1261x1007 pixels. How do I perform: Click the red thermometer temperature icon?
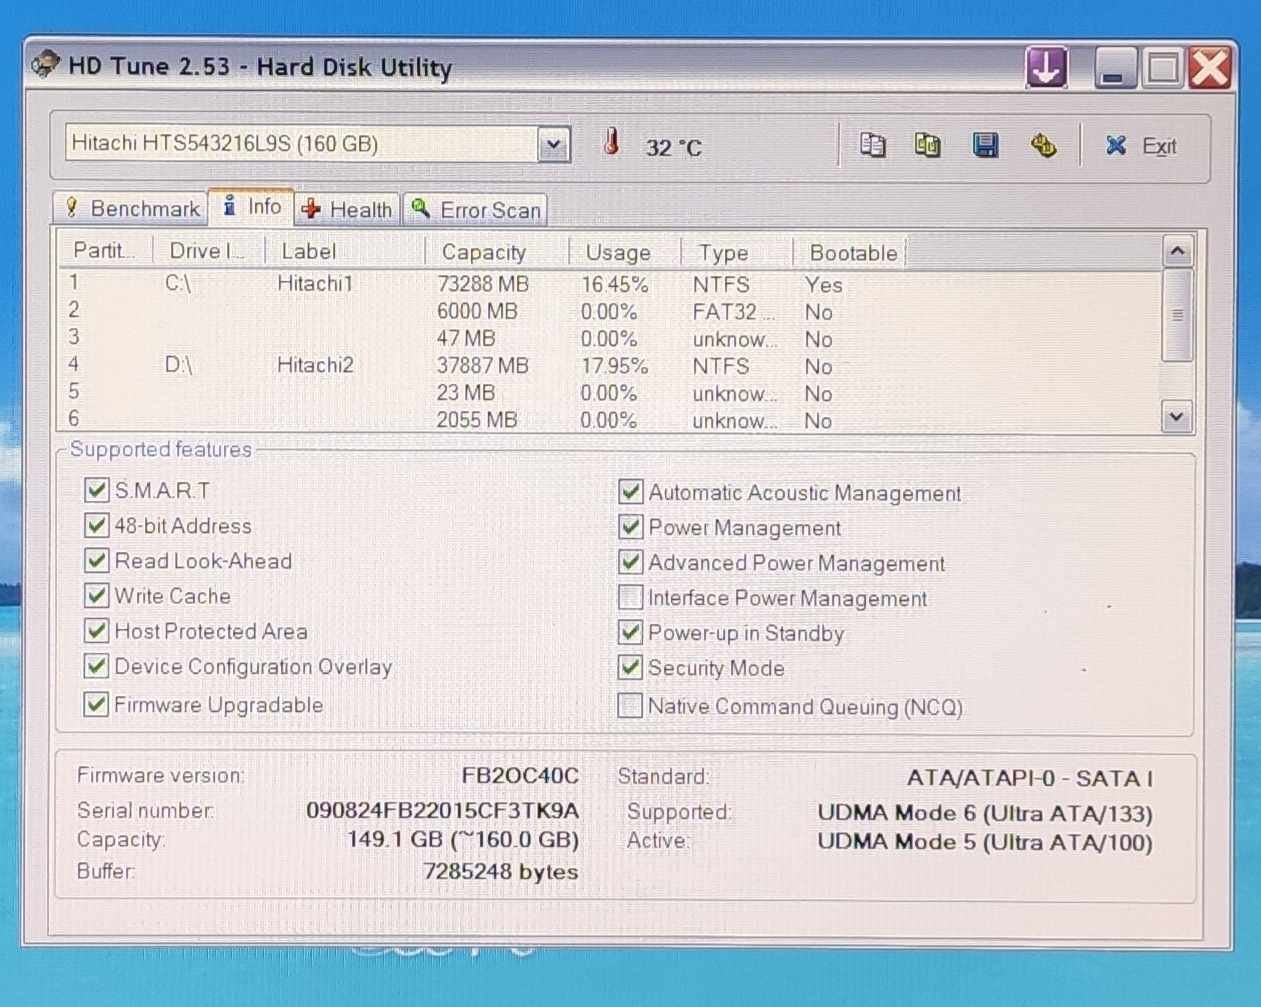click(611, 143)
